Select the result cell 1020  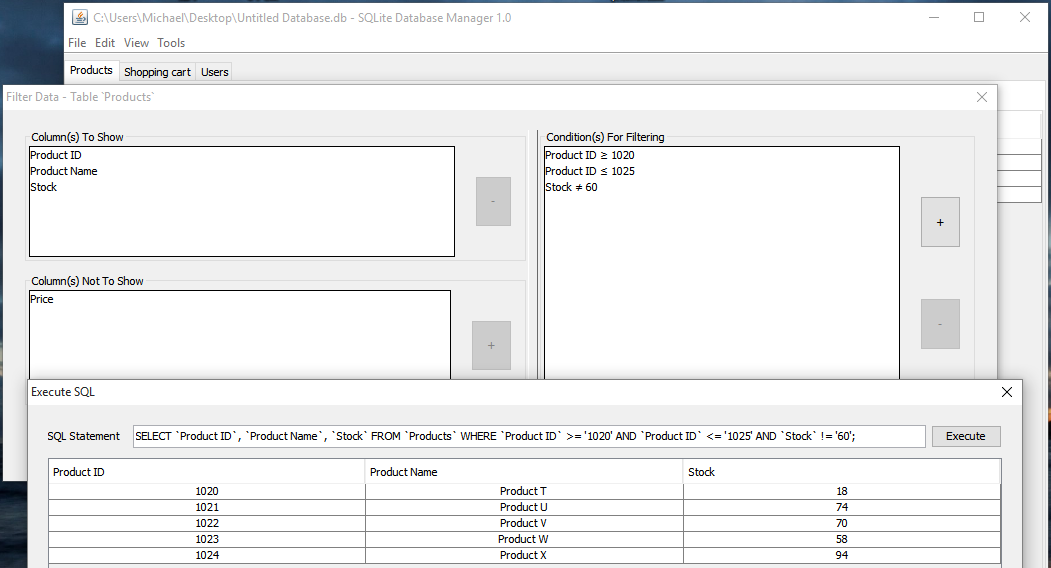click(206, 491)
